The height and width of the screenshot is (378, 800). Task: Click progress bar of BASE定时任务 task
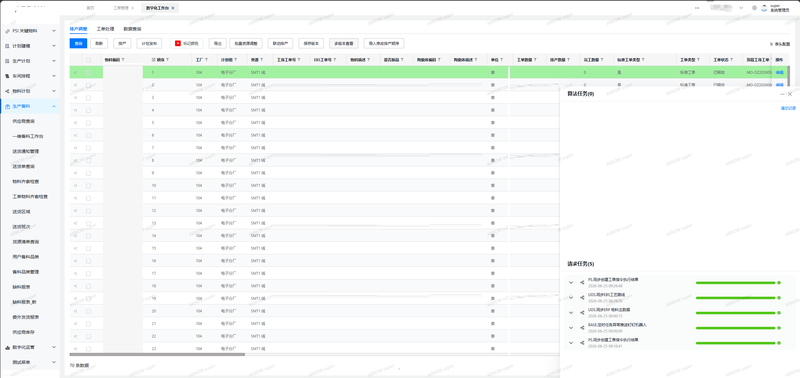pyautogui.click(x=735, y=328)
